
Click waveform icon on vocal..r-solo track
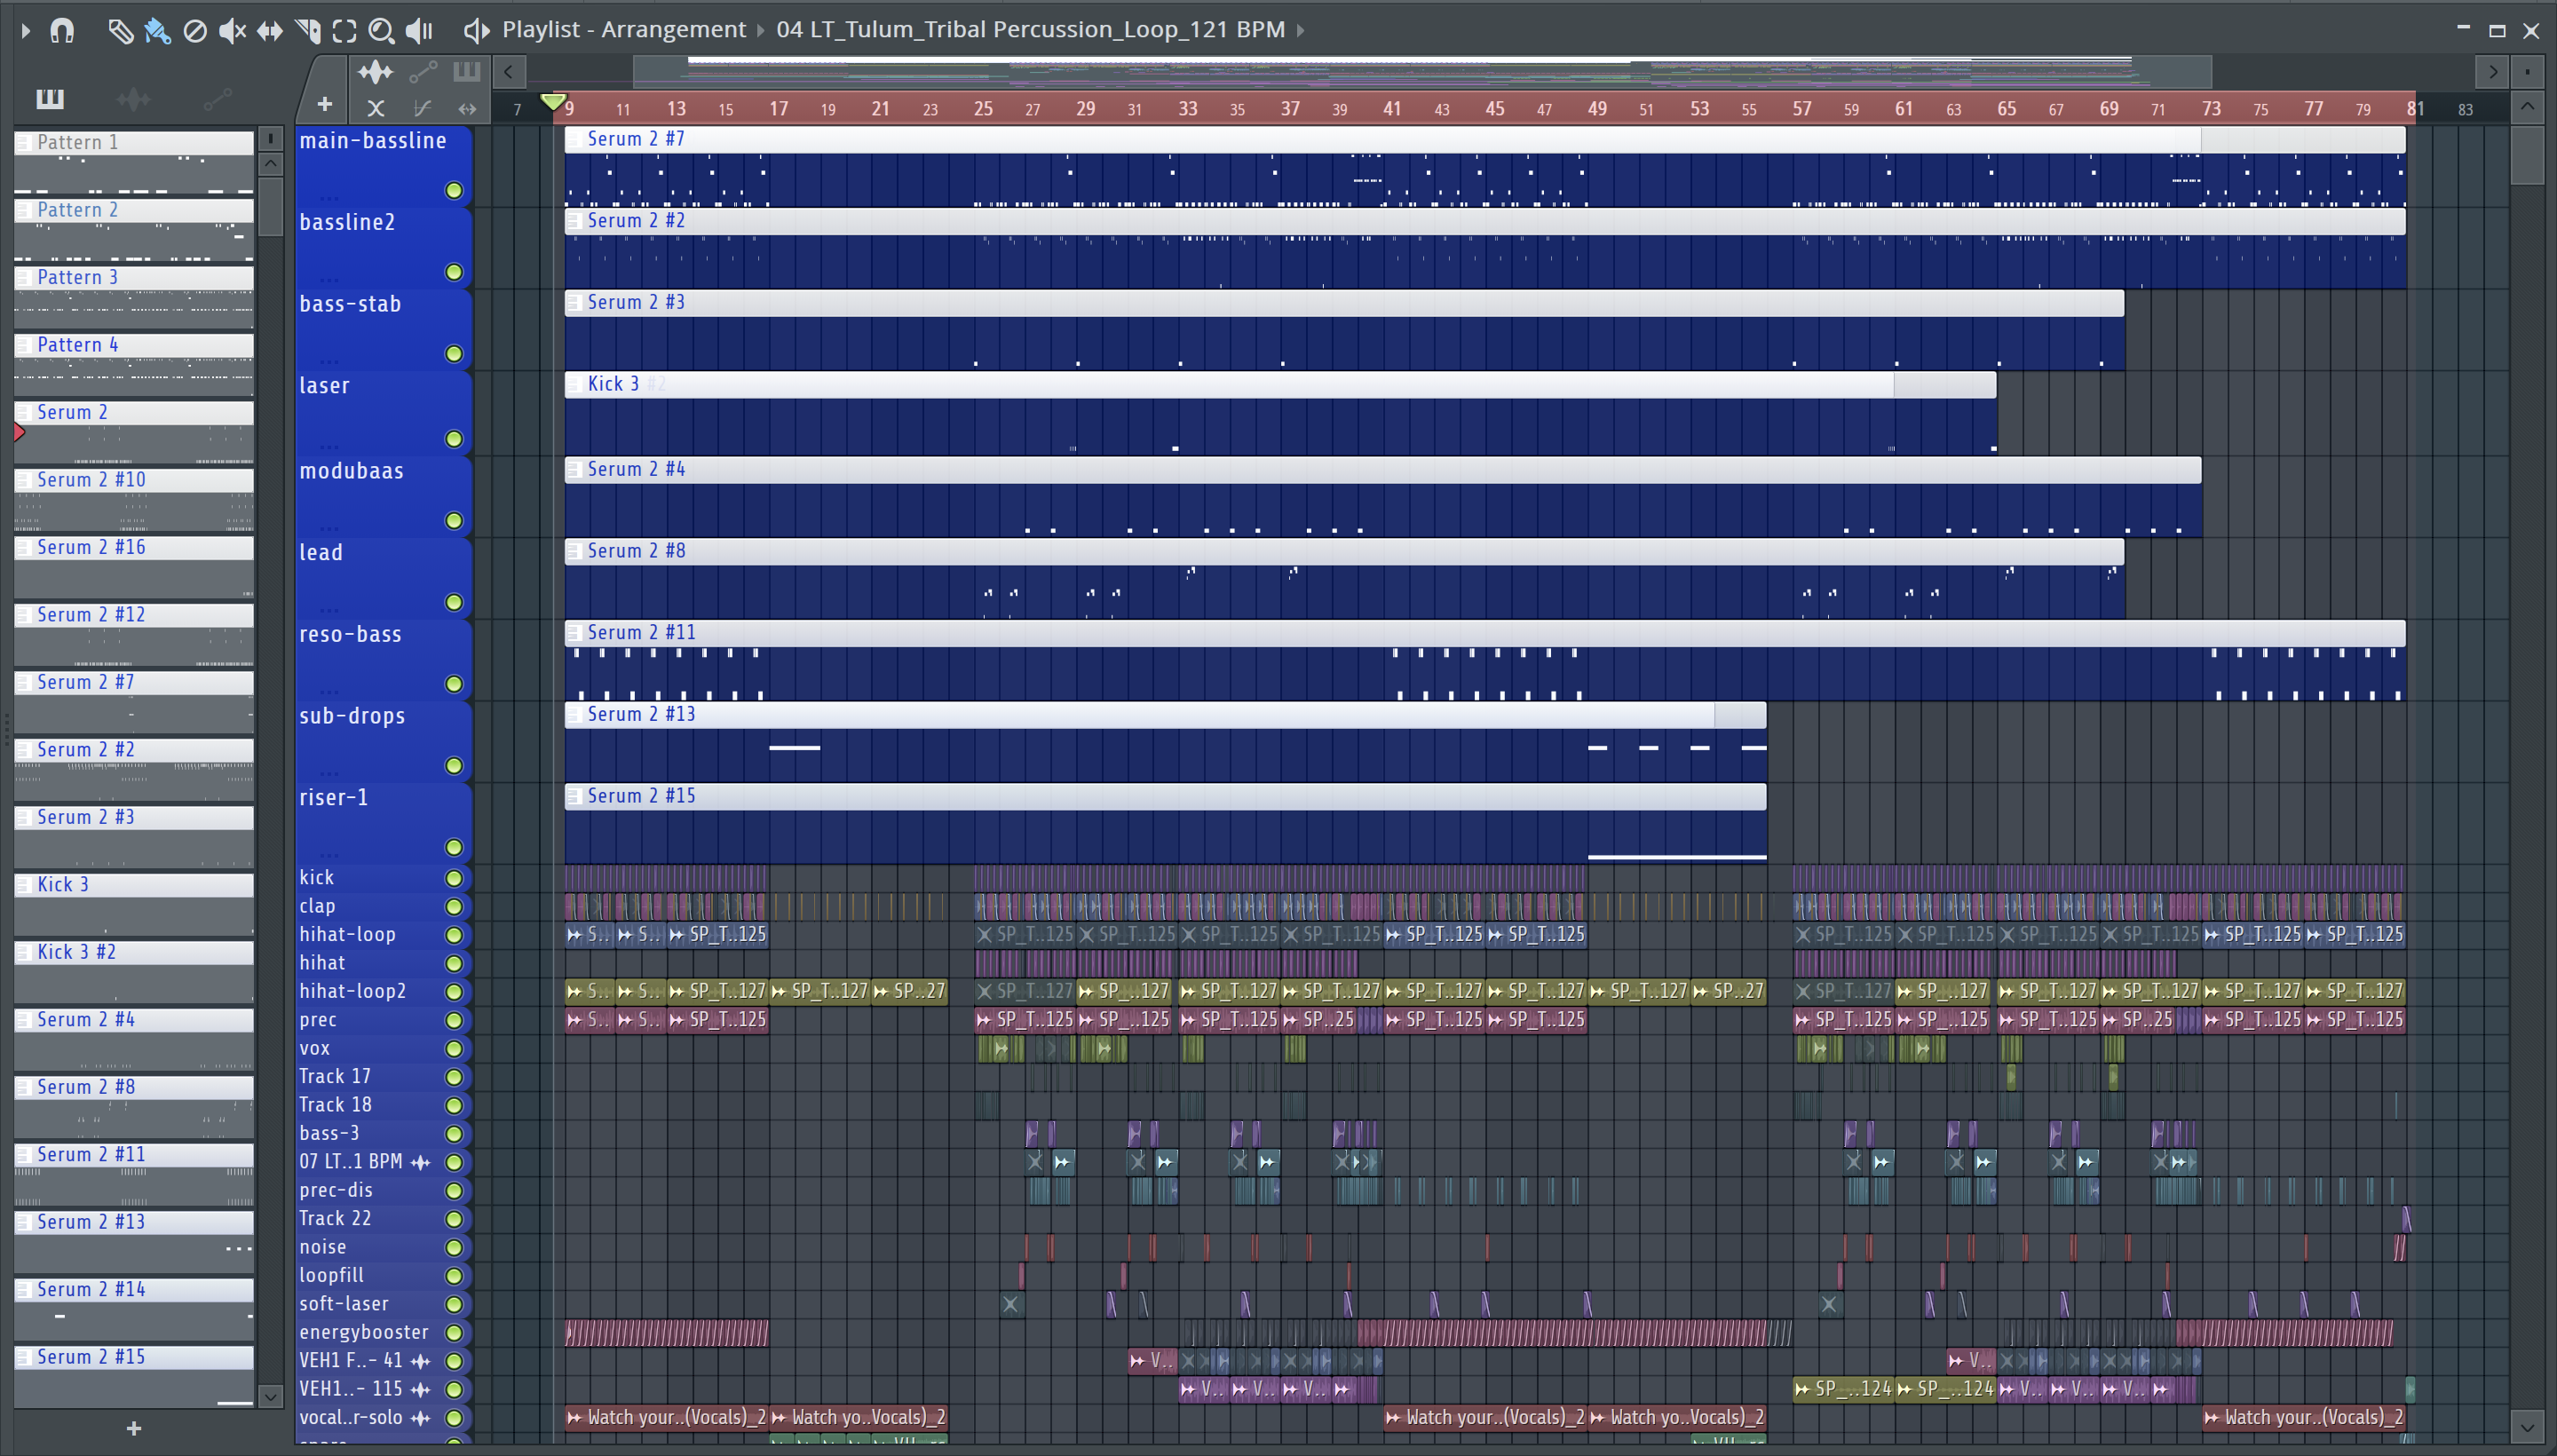pyautogui.click(x=421, y=1418)
